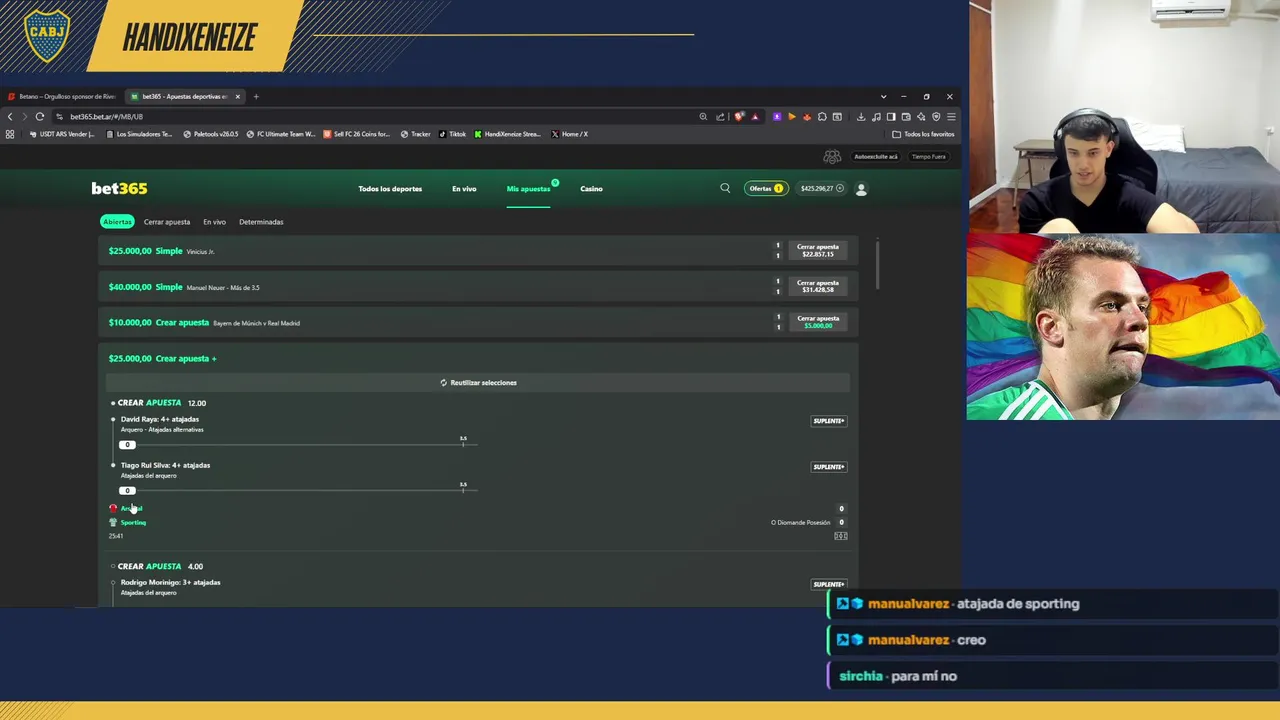Click the Arsenal shirt icon

pyautogui.click(x=113, y=508)
